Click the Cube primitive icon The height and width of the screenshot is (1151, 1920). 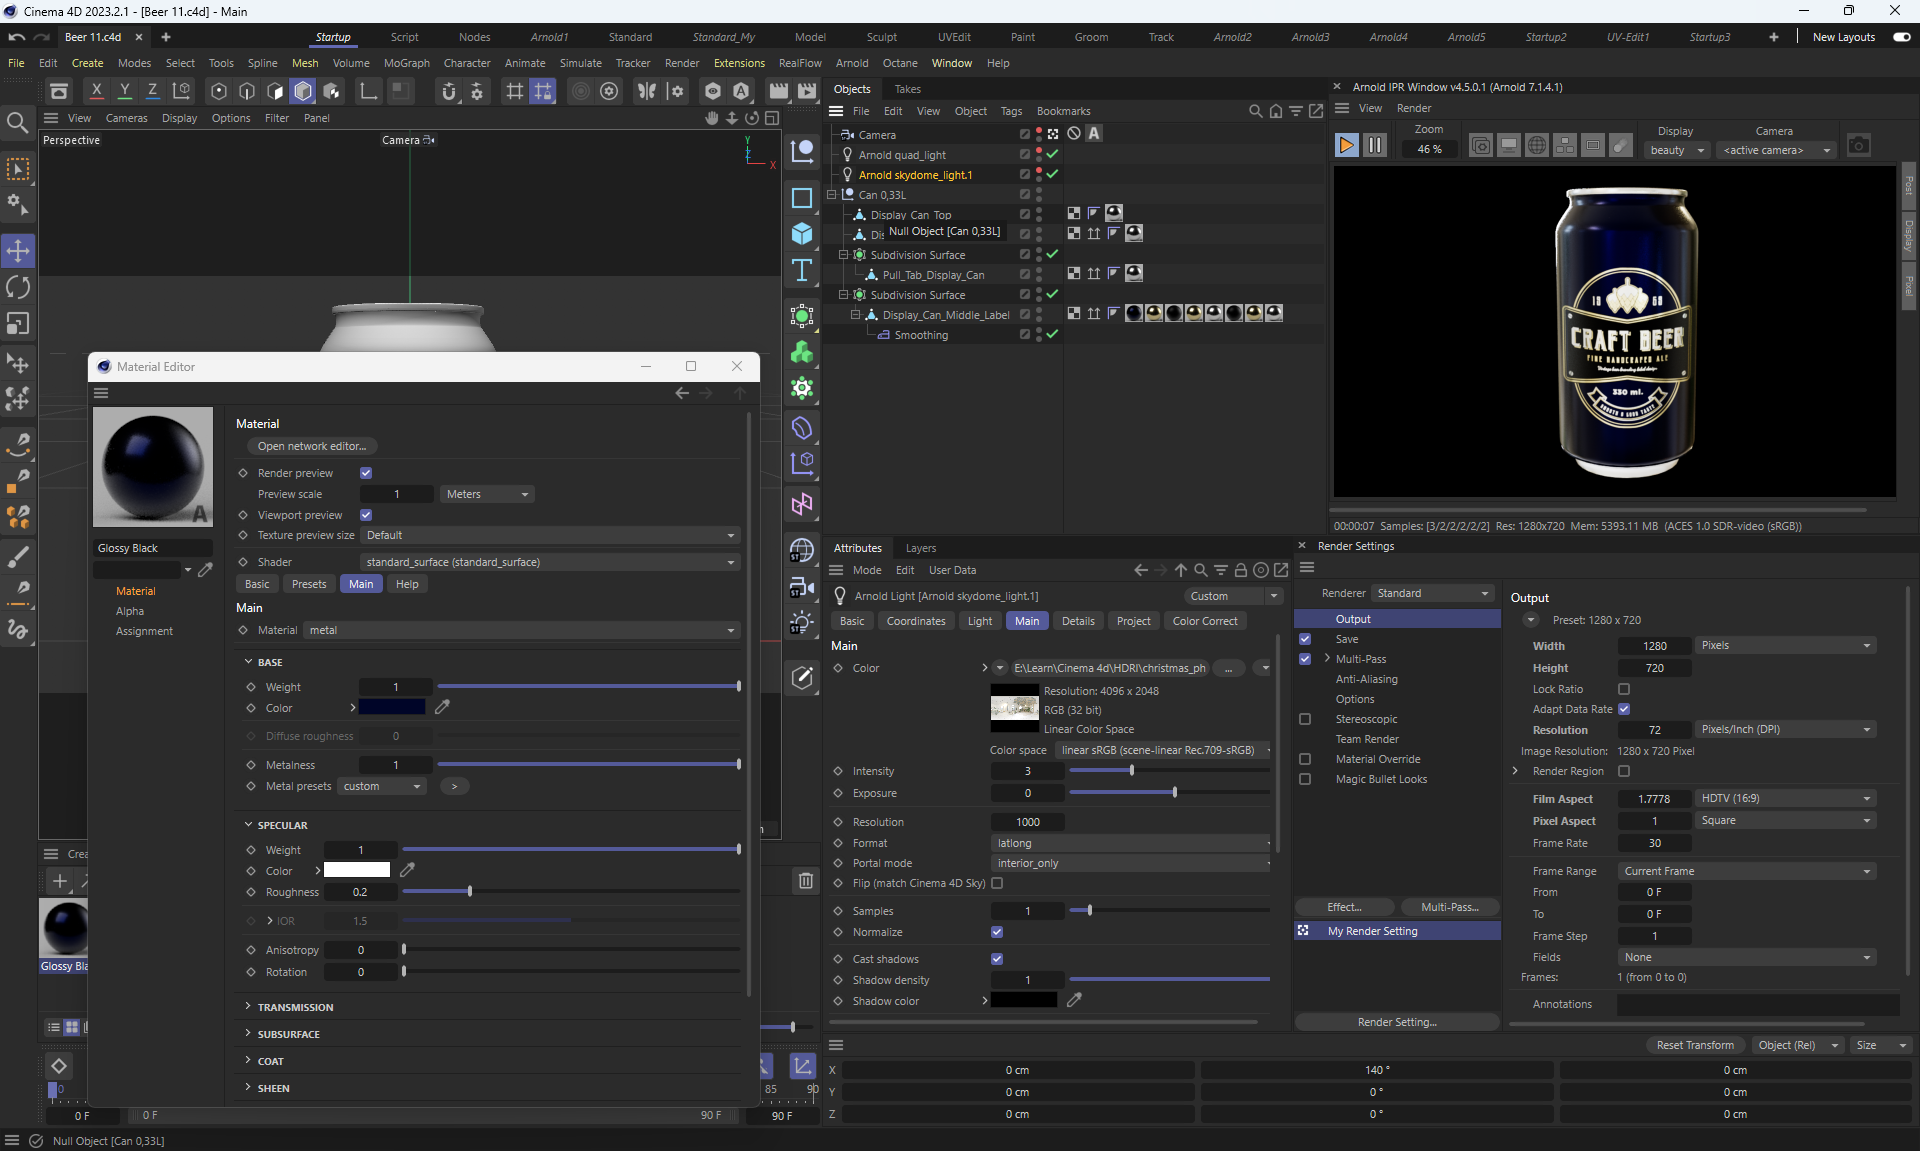(802, 234)
